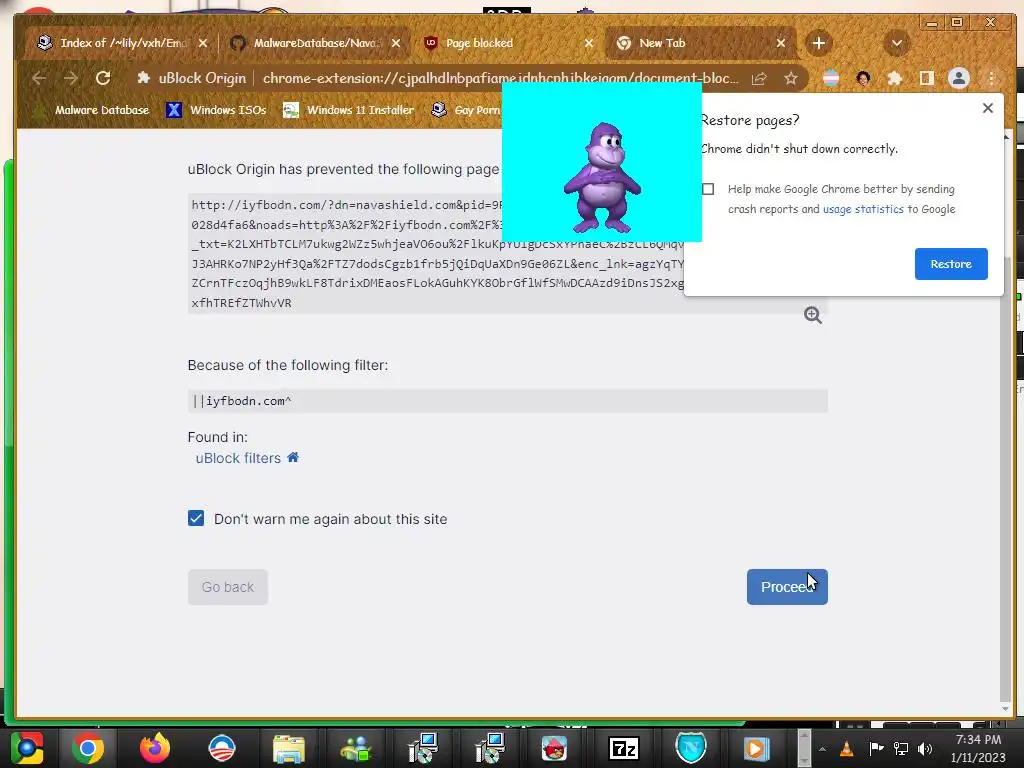Open the striped flag extension icon
The height and width of the screenshot is (768, 1024).
[x=831, y=79]
